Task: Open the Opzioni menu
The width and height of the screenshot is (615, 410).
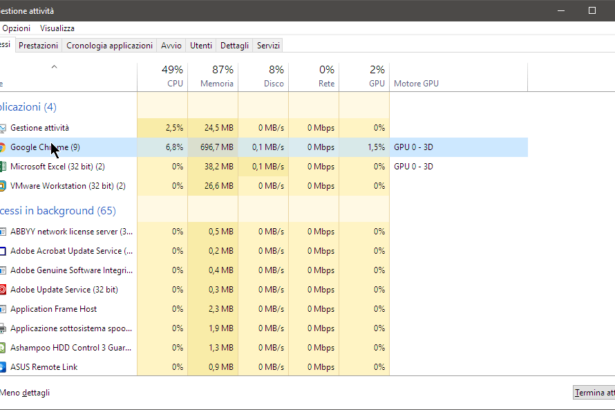Action: pyautogui.click(x=16, y=28)
